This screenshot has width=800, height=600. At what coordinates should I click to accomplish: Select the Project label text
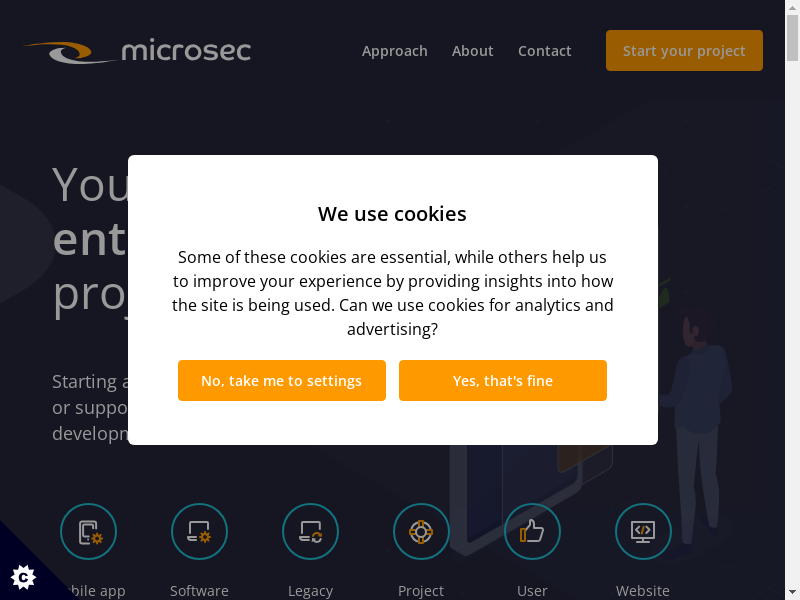tap(421, 590)
